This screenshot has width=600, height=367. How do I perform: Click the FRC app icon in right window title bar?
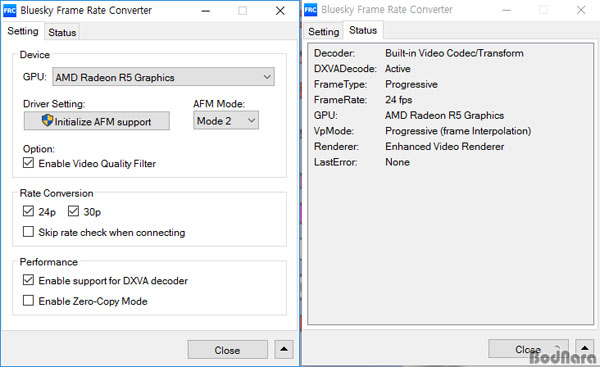tap(311, 10)
